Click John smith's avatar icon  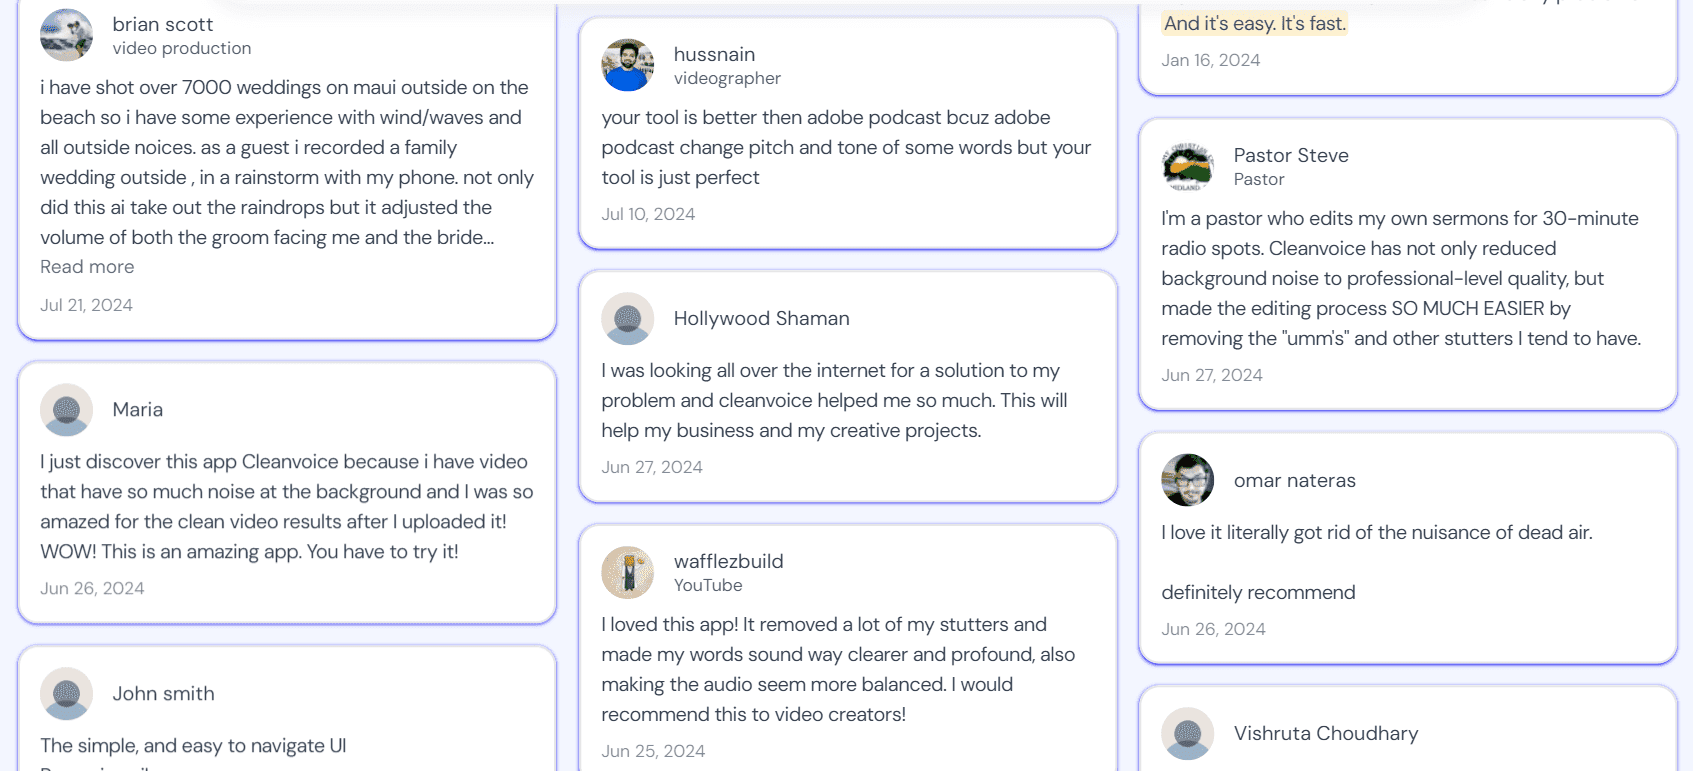tap(66, 694)
